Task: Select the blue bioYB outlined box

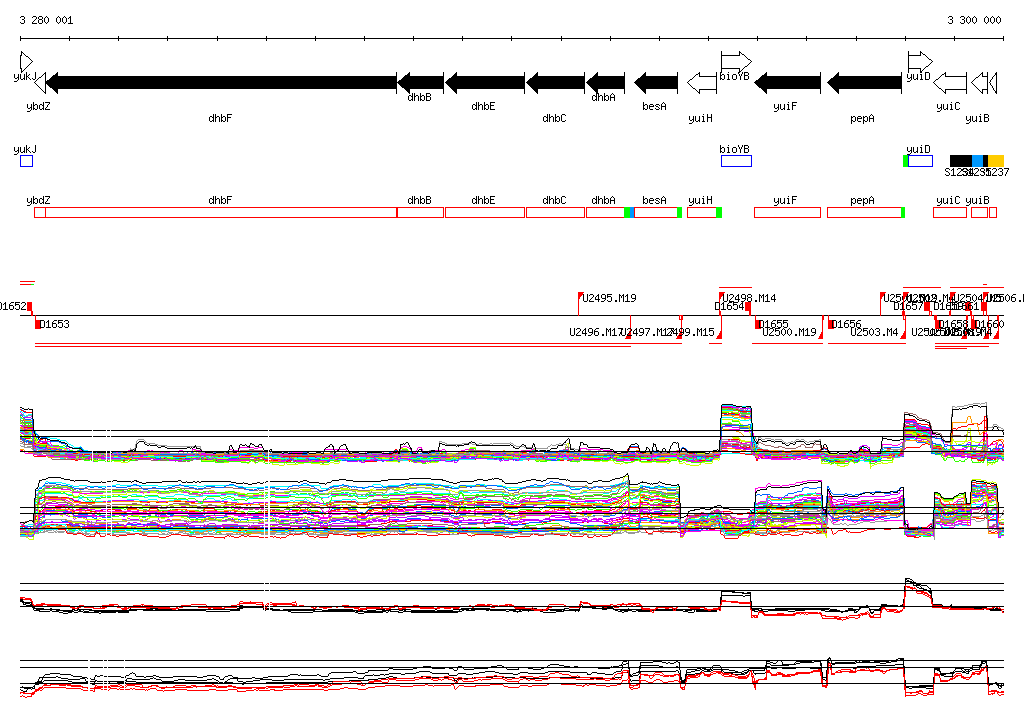Action: [737, 161]
